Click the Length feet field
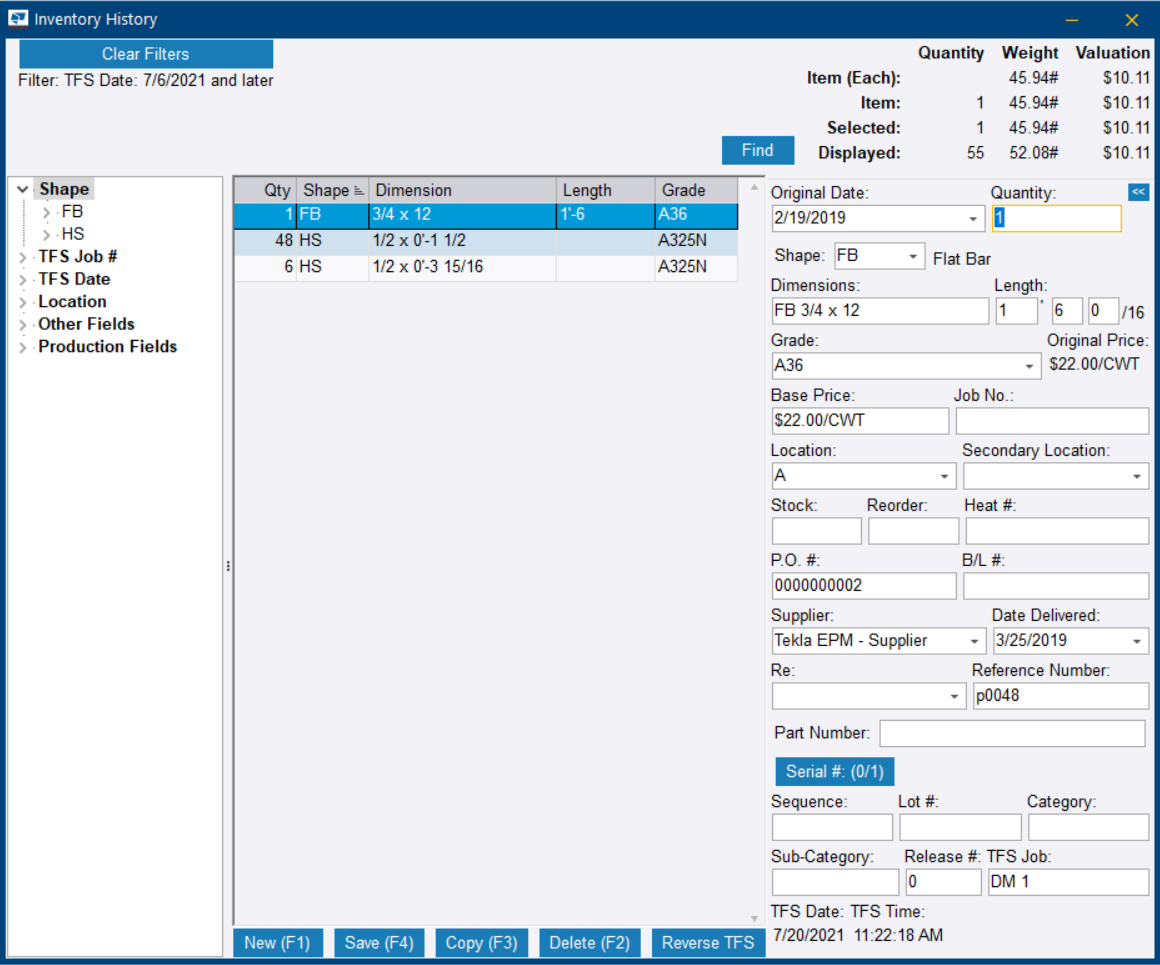Viewport: 1160px width, 965px height. (1016, 311)
